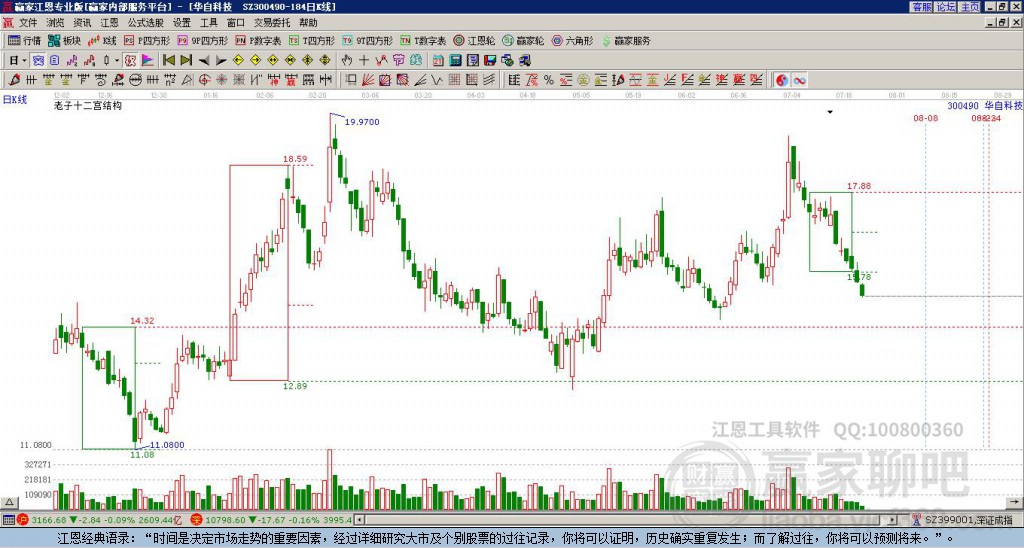Toggle the yin-yang icon

point(782,80)
